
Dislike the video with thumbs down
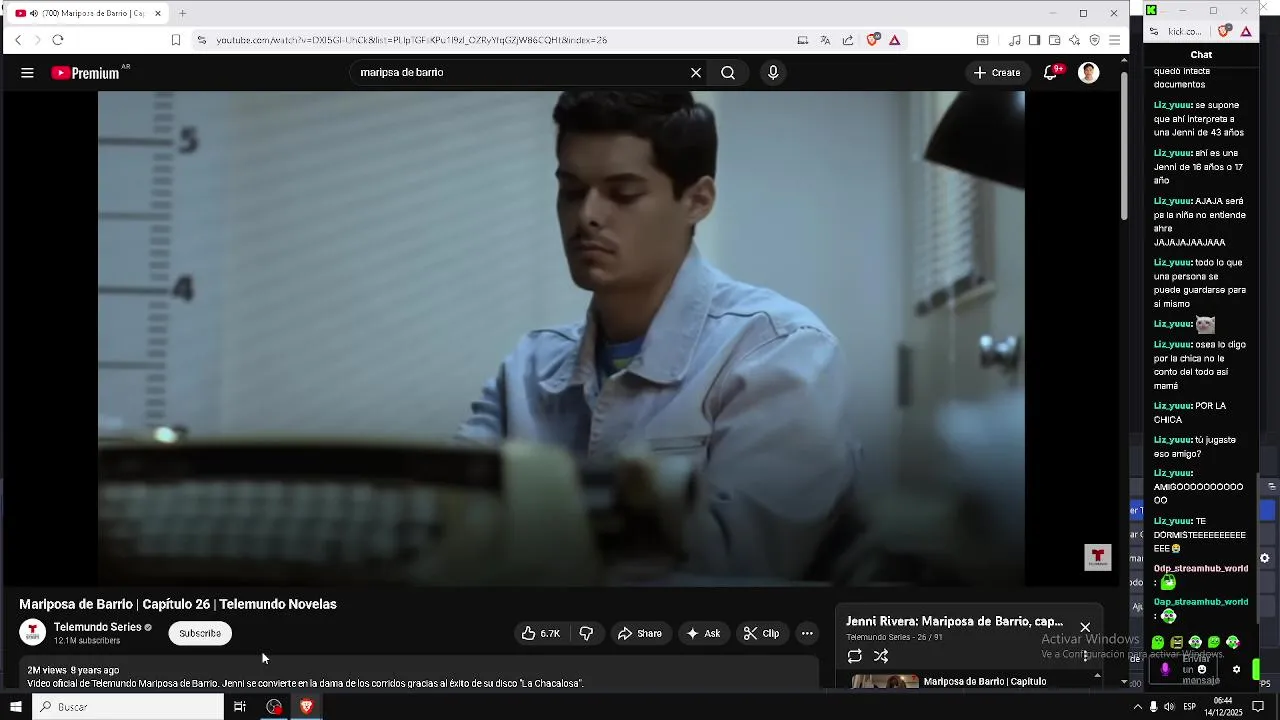[587, 633]
